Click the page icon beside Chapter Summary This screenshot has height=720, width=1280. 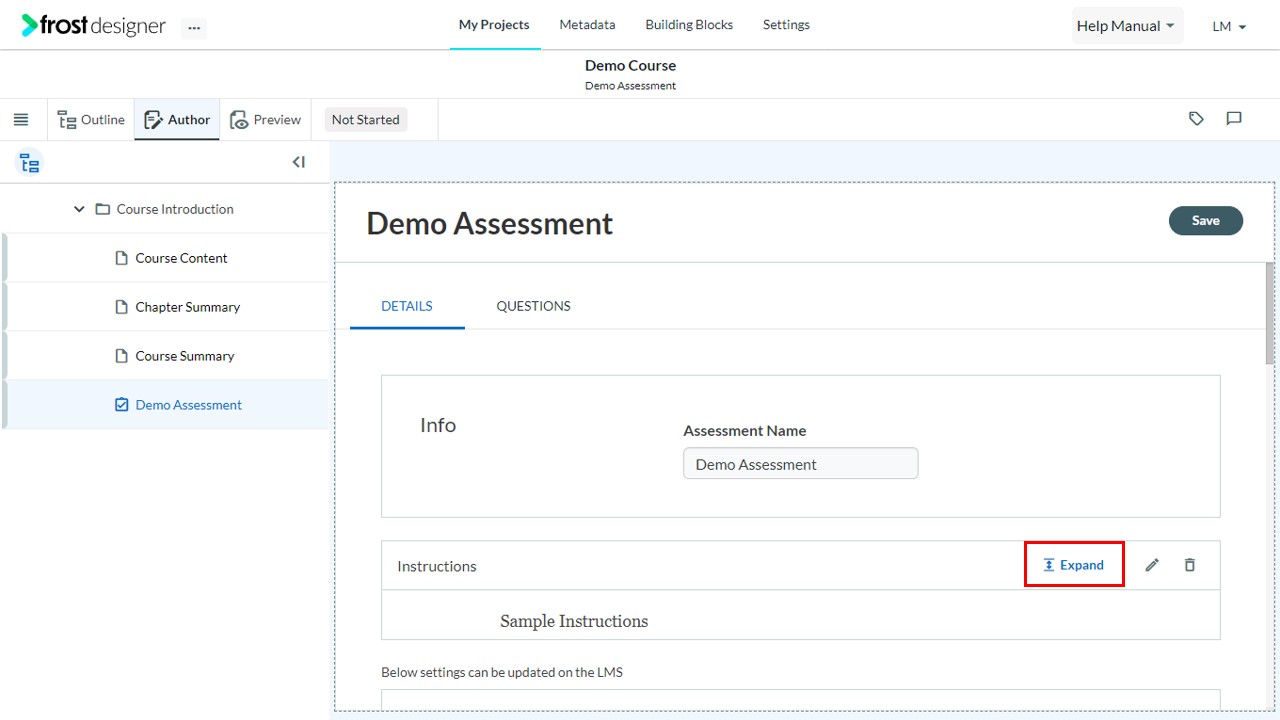(122, 307)
